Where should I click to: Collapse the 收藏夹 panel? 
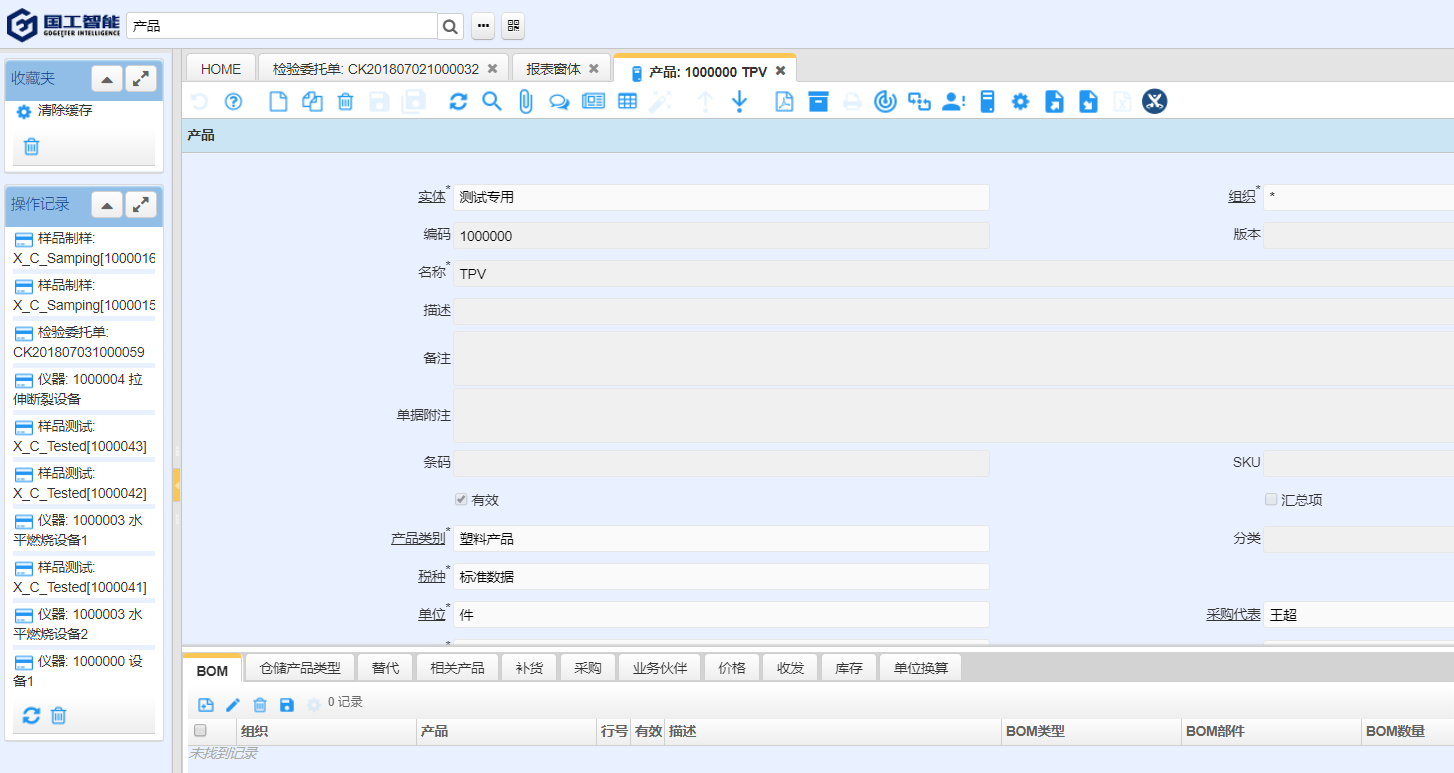pos(106,78)
